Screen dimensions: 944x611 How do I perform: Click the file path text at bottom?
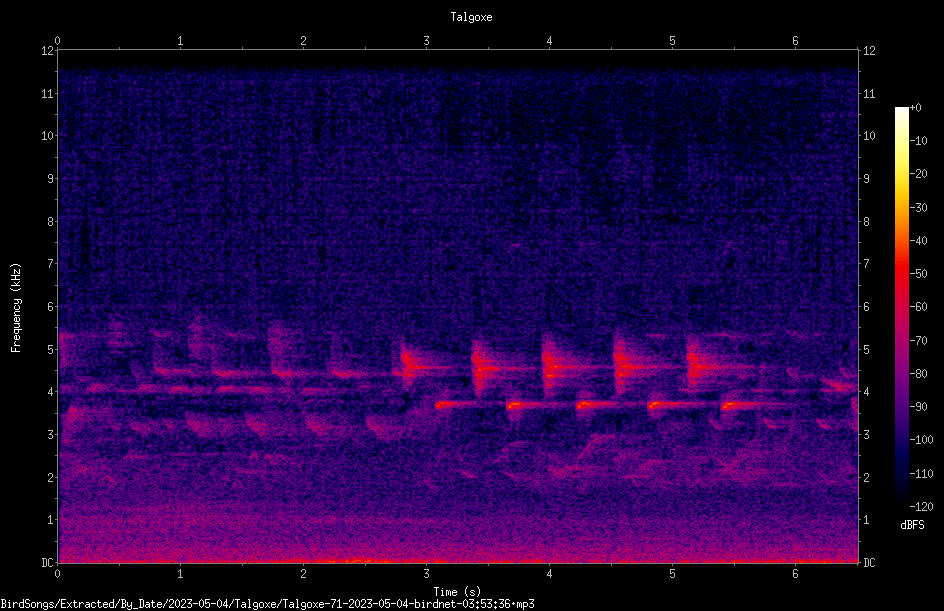point(267,604)
